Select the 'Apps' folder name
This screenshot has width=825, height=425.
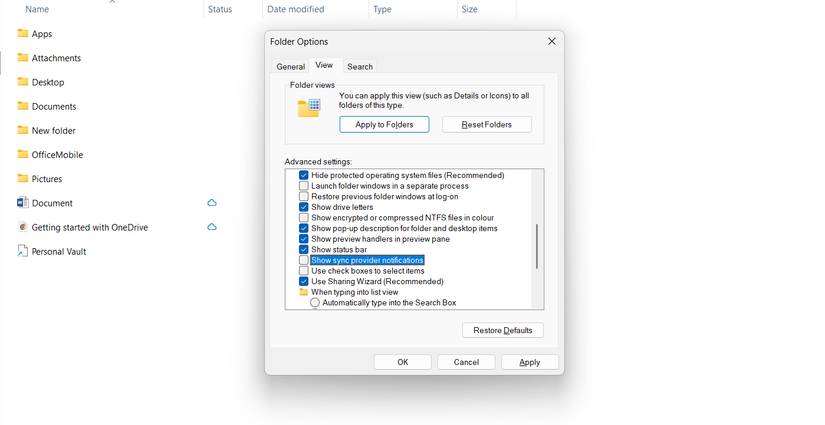click(42, 34)
